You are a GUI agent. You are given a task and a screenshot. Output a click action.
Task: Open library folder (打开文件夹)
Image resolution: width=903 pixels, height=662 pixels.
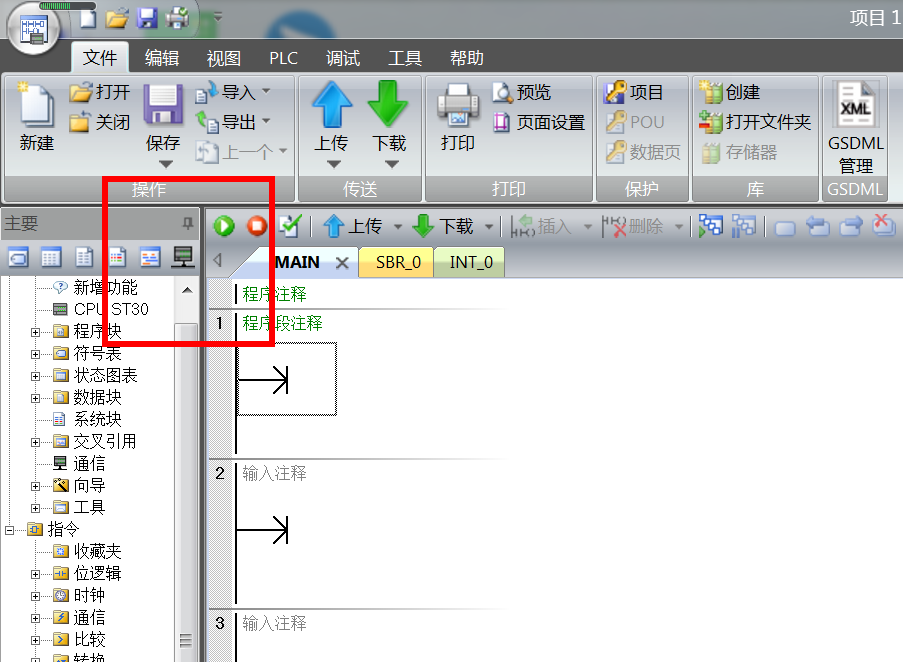click(754, 122)
